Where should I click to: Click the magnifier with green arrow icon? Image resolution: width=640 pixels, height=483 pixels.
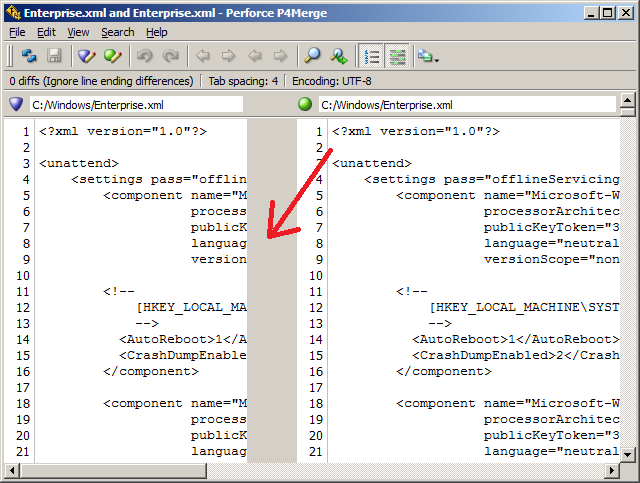(x=339, y=56)
